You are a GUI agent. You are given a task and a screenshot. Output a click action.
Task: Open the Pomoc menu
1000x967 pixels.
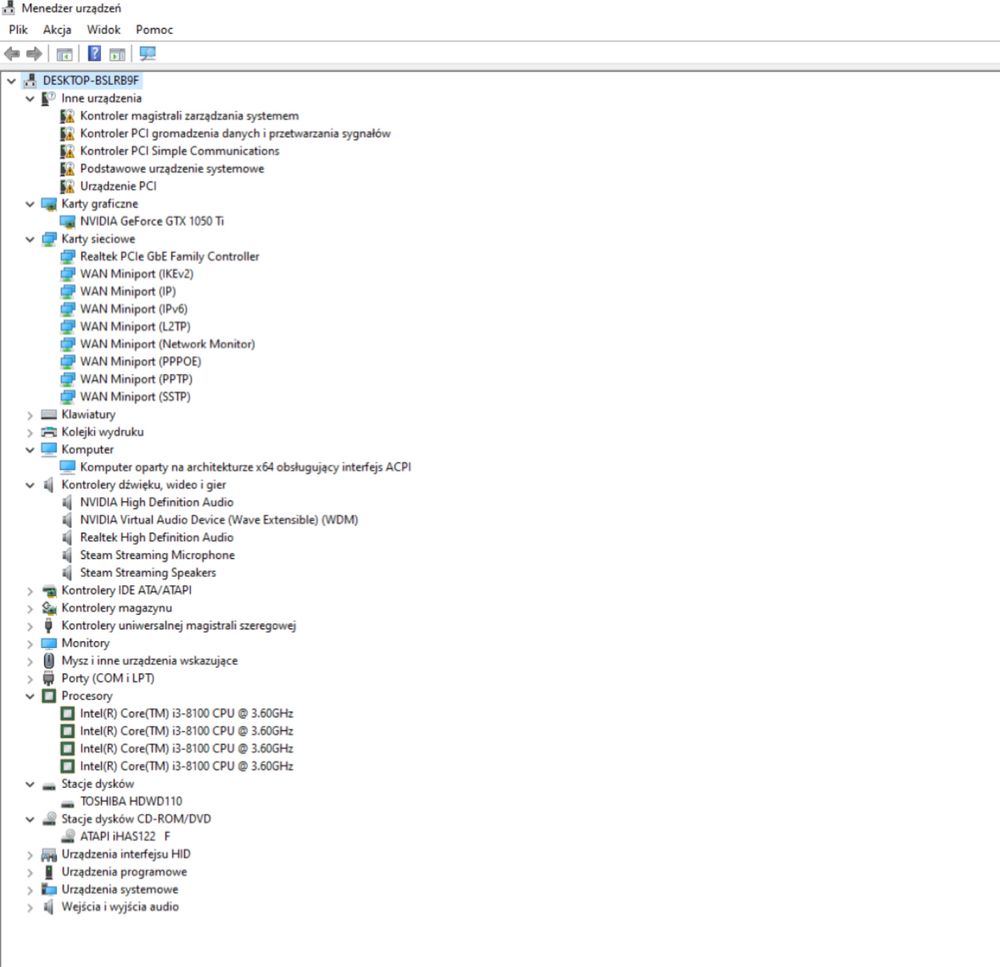click(154, 30)
